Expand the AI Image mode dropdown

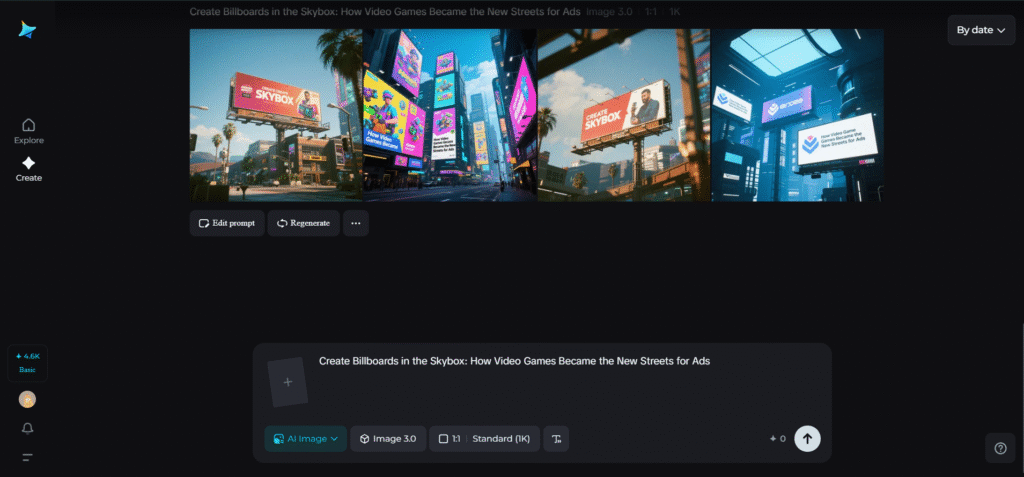(x=305, y=438)
